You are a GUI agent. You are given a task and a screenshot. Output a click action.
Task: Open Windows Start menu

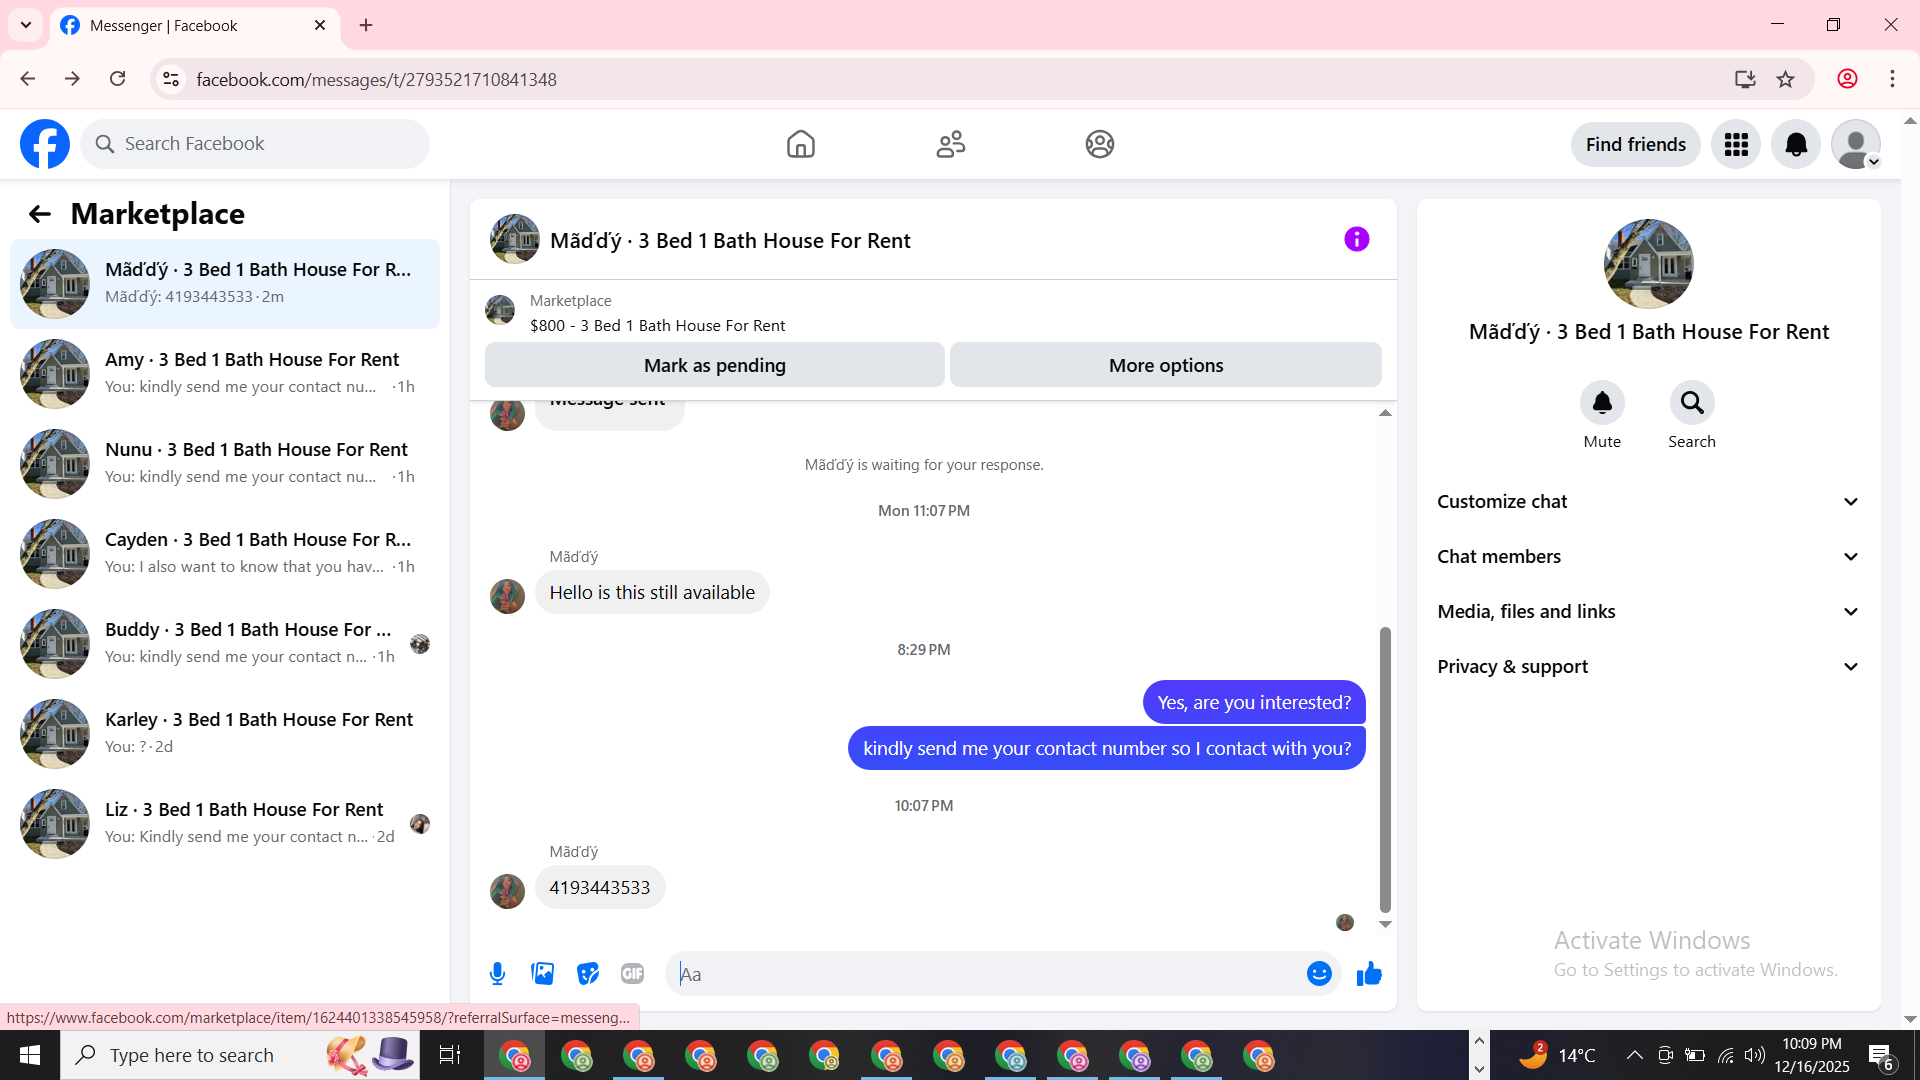pos(30,1055)
